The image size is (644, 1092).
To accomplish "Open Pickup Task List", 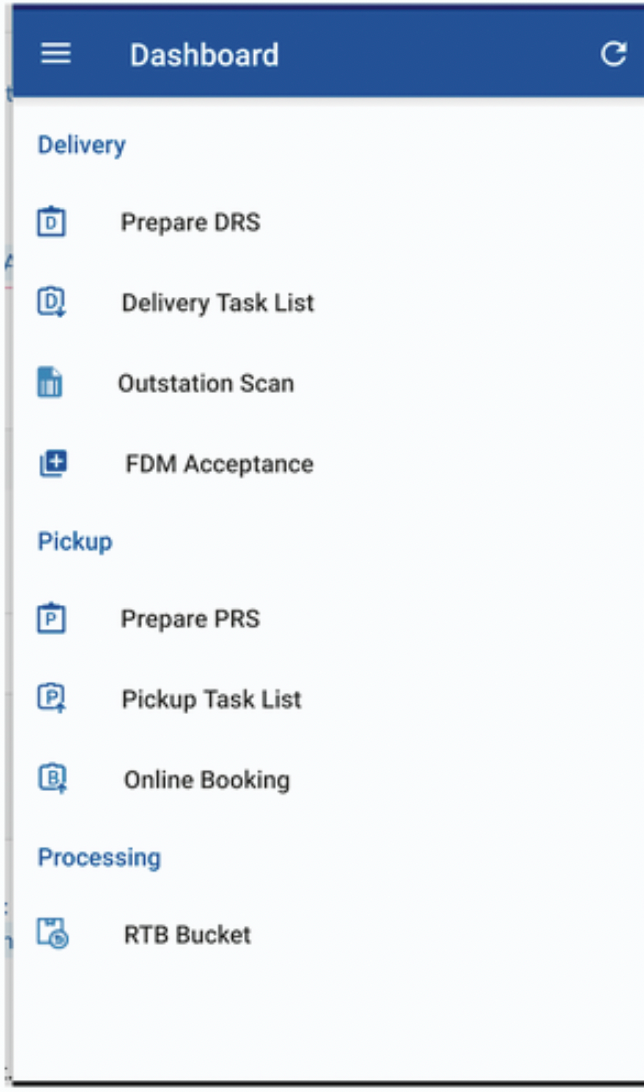I will [x=211, y=699].
